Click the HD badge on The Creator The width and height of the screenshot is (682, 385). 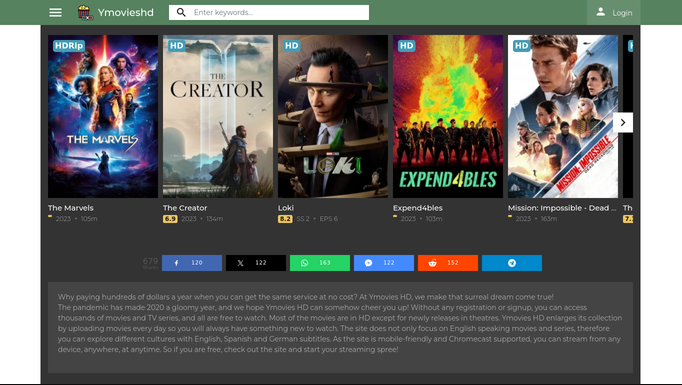pyautogui.click(x=177, y=46)
